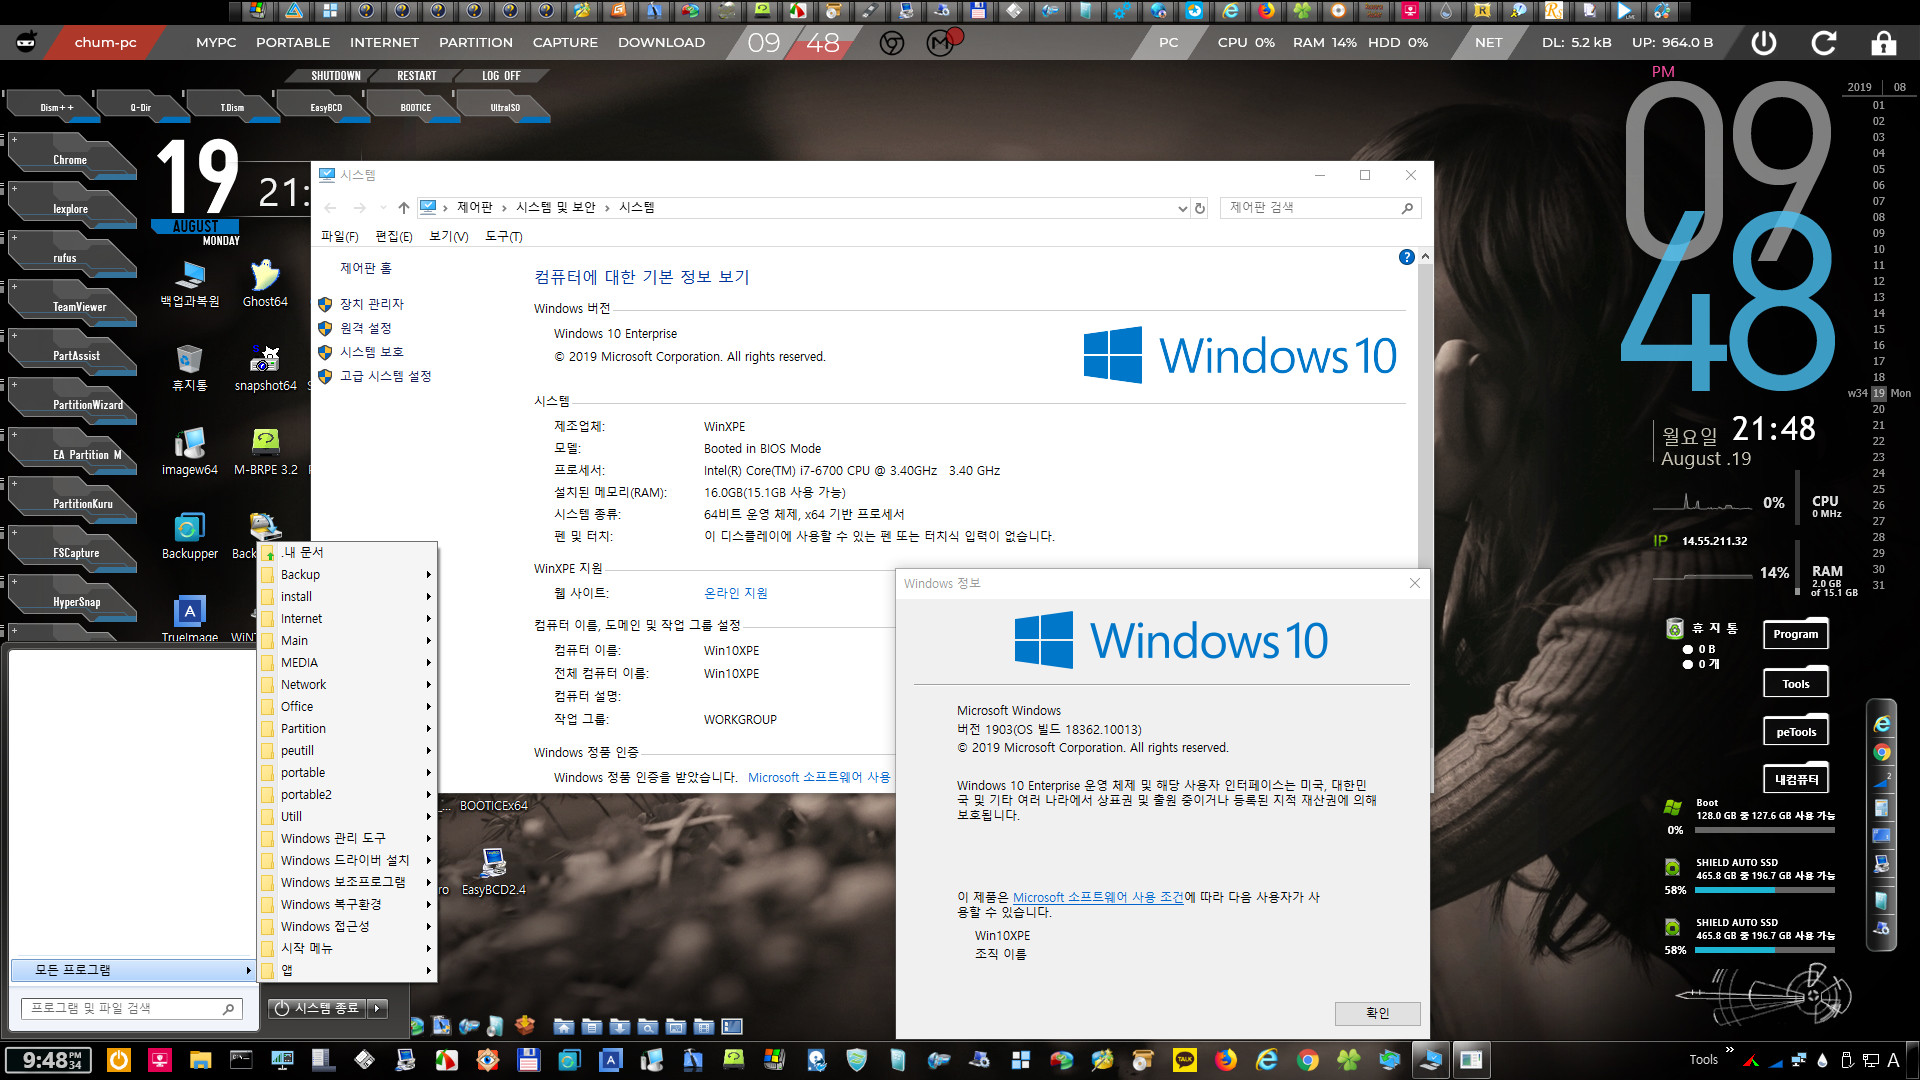Launch EasyBCD2.4 from the desktop
The height and width of the screenshot is (1080, 1920).
(x=493, y=872)
